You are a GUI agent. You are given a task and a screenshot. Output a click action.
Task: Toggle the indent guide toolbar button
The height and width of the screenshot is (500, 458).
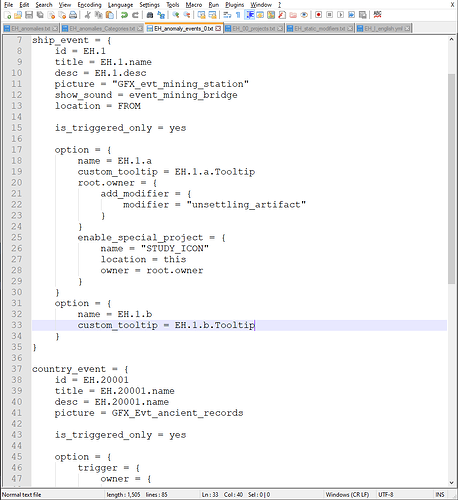point(249,15)
